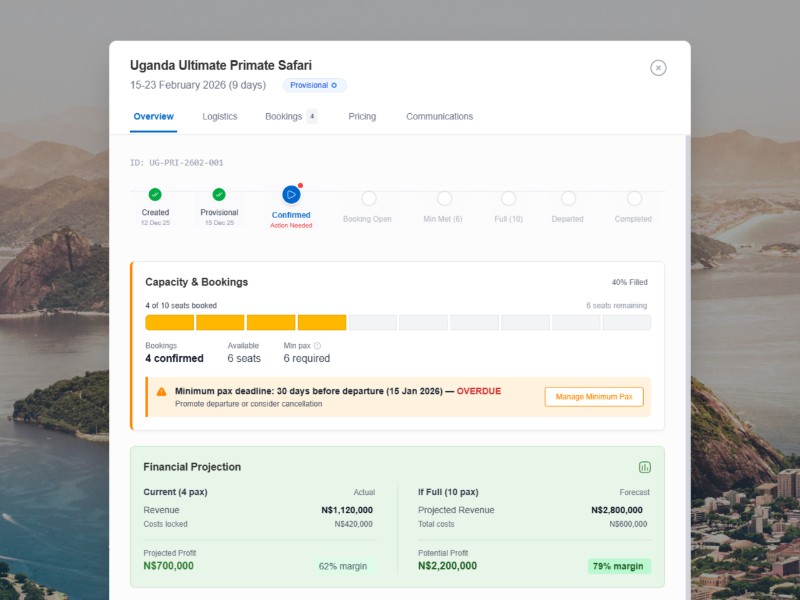This screenshot has width=800, height=600.
Task: Click the orange capacity progress bar
Action: click(245, 322)
